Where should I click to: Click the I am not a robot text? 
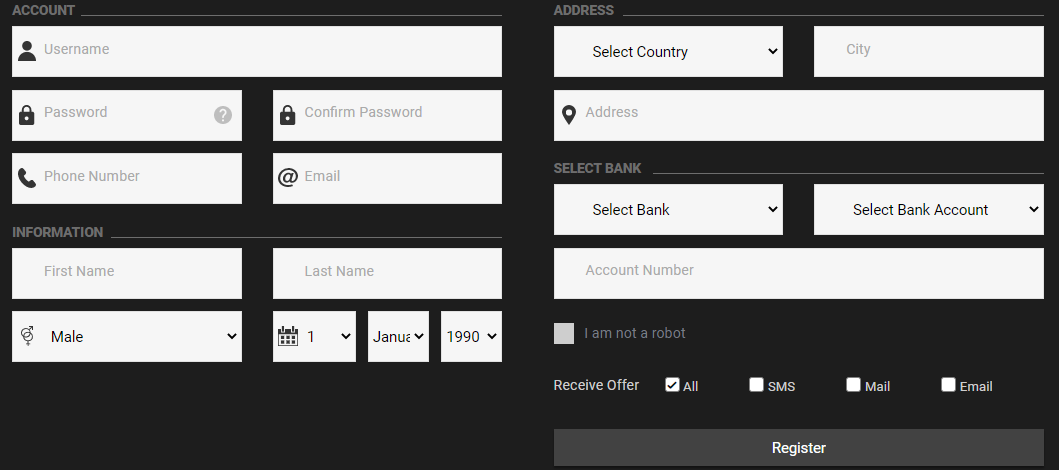(635, 333)
